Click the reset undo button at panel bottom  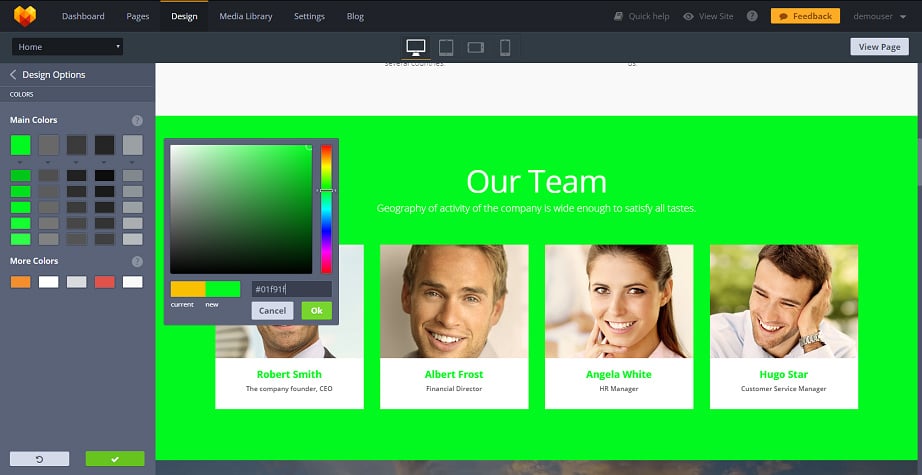point(39,459)
